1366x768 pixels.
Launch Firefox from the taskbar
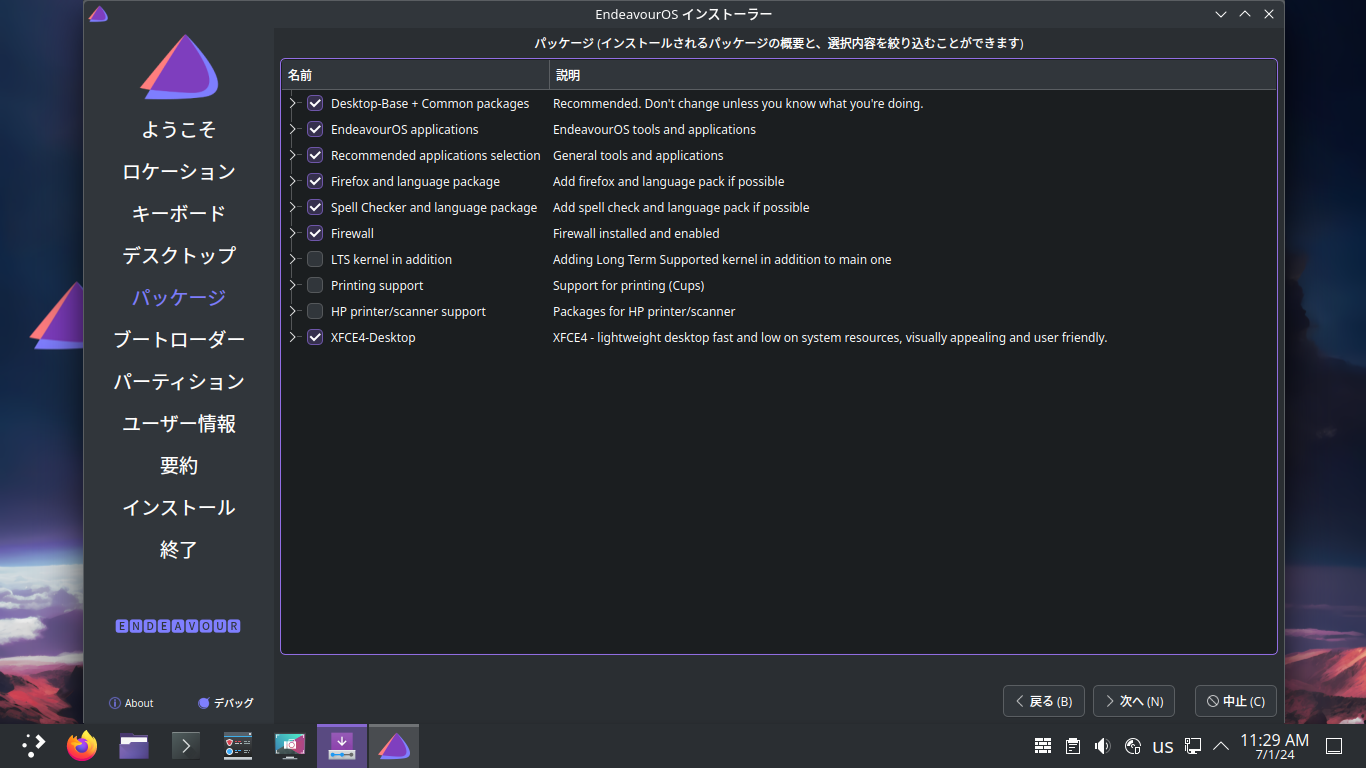82,745
